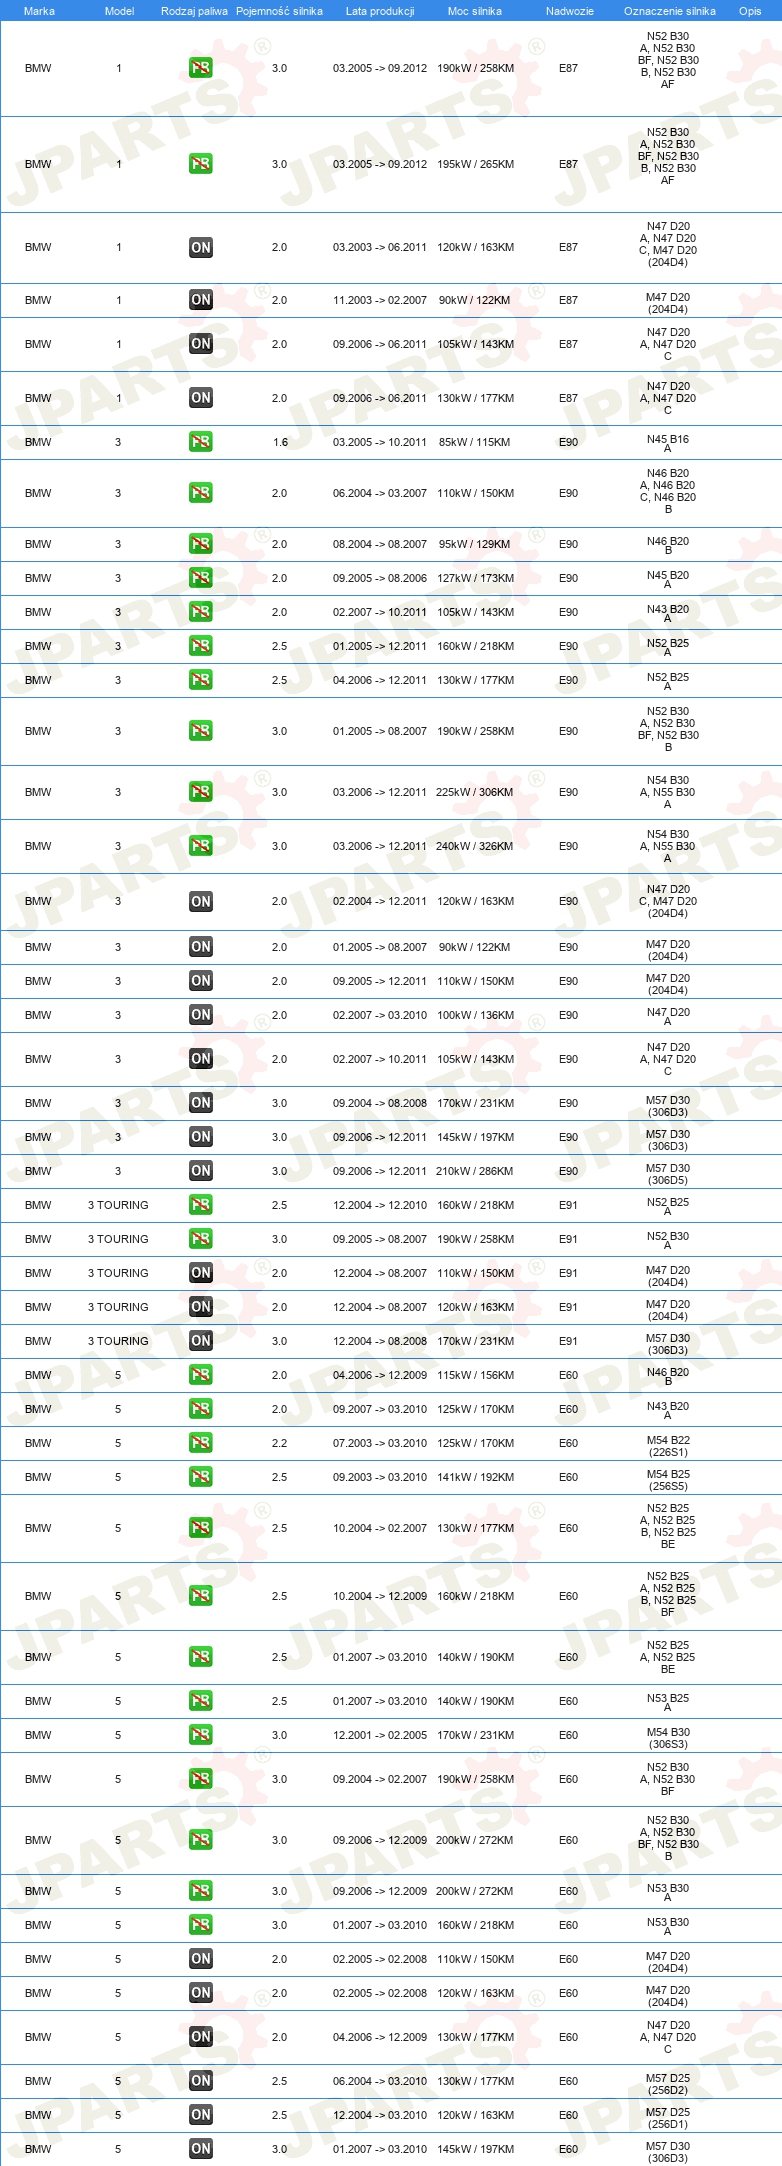The height and width of the screenshot is (2166, 782).
Task: Click the Marka column header
Action: [x=39, y=11]
